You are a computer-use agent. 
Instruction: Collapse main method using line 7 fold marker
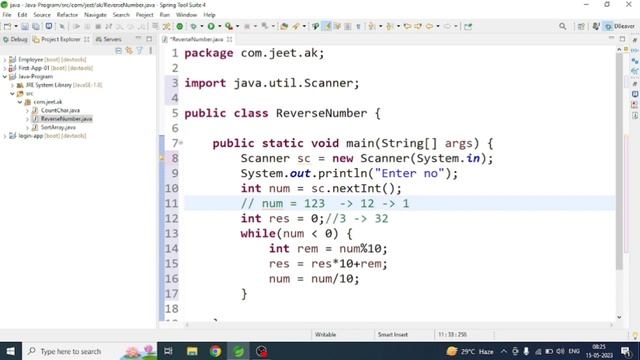[x=181, y=143]
